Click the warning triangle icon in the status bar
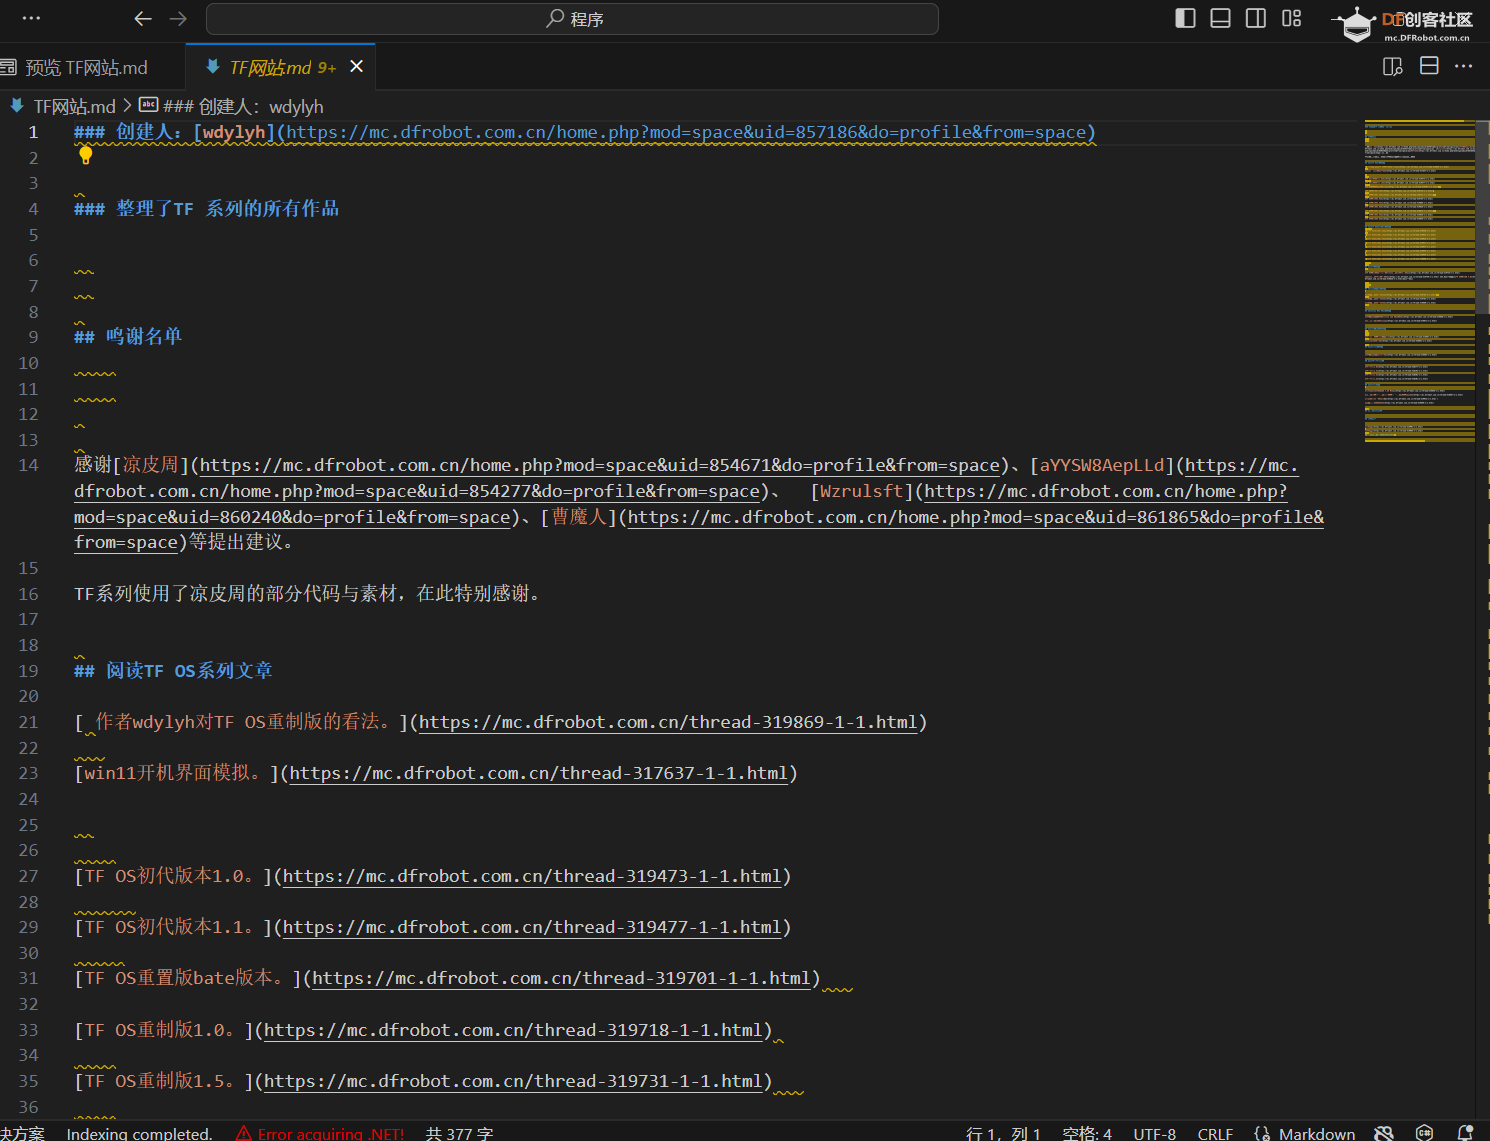Image resolution: width=1490 pixels, height=1141 pixels. (243, 1133)
